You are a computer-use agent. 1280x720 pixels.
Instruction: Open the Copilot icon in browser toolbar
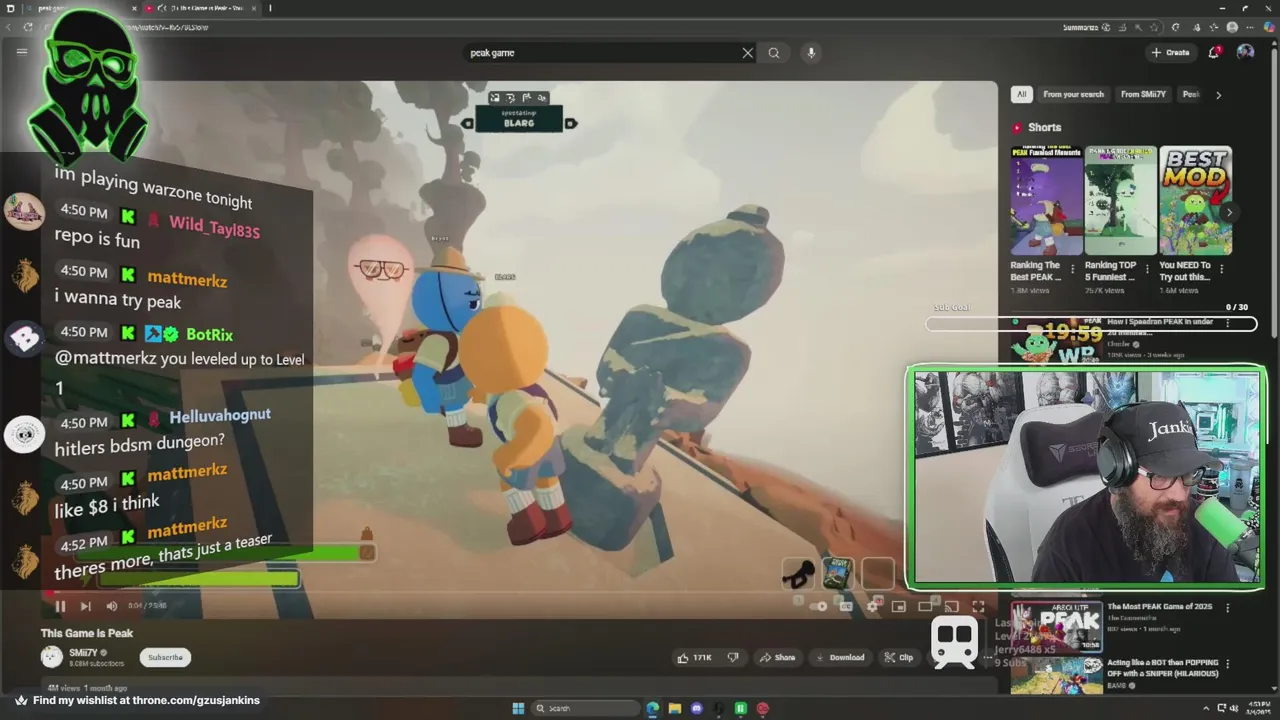pyautogui.click(x=1269, y=27)
